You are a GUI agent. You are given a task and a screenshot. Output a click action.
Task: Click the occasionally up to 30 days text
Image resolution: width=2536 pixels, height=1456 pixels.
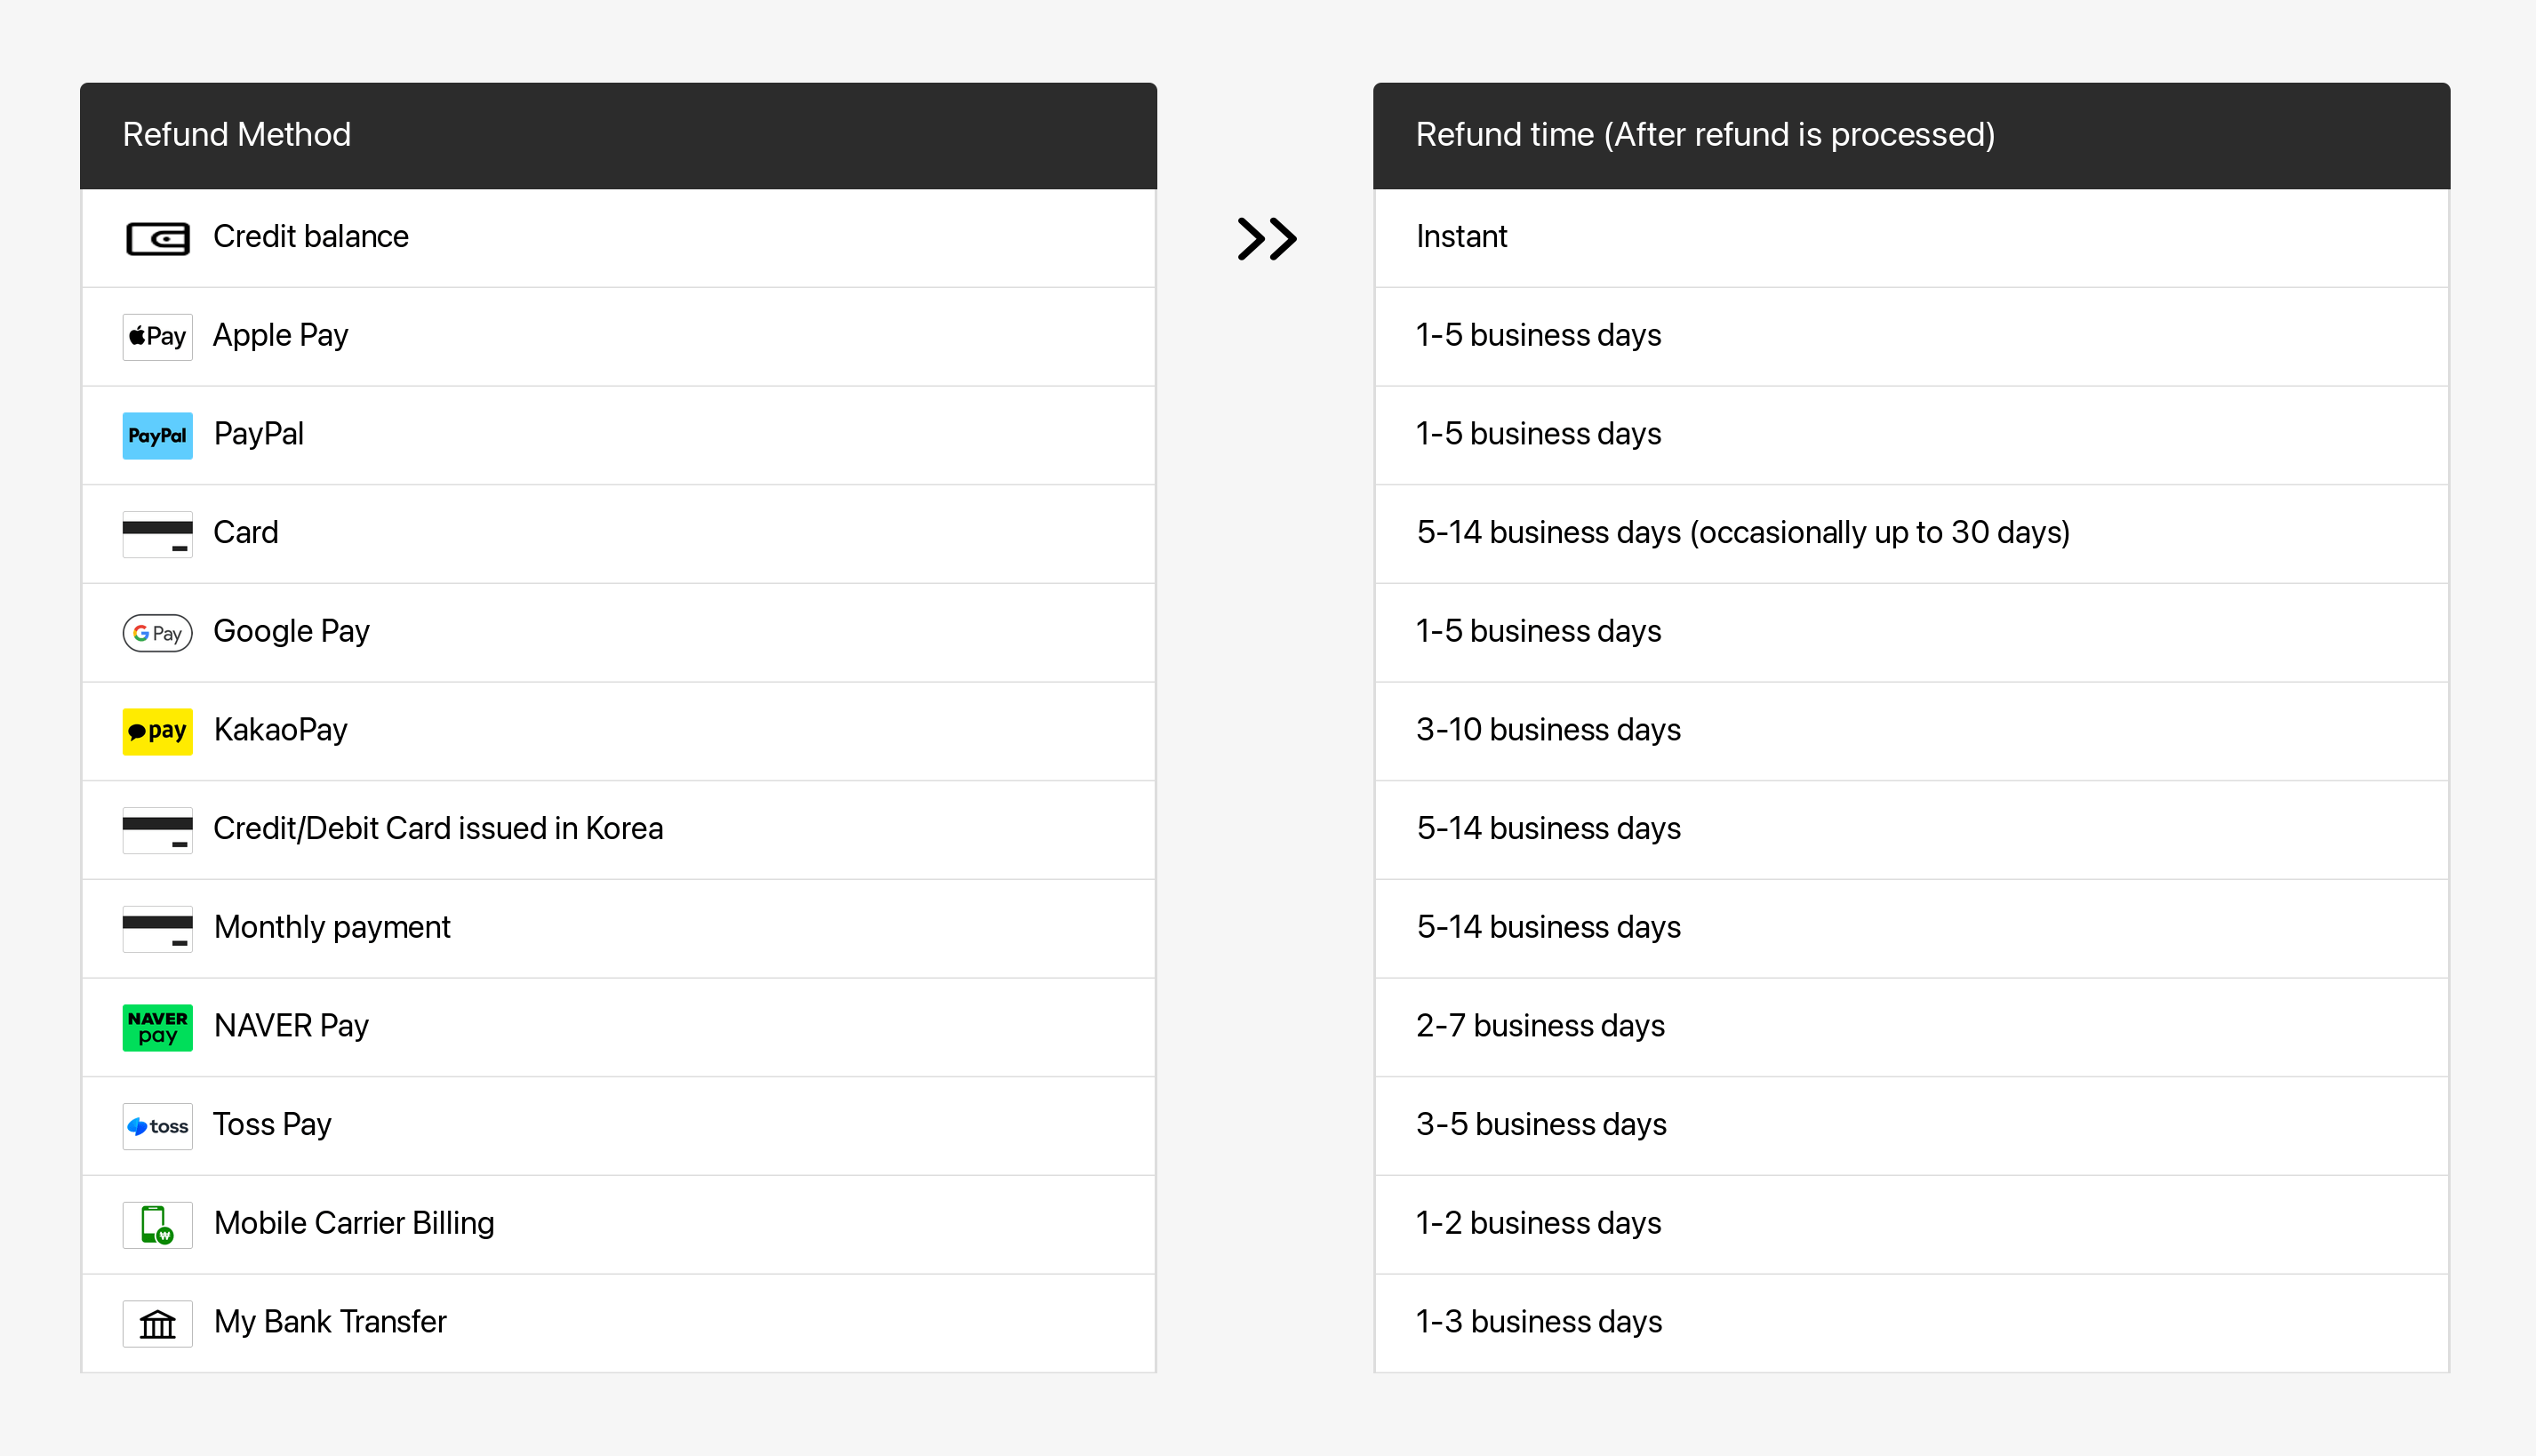(1879, 533)
